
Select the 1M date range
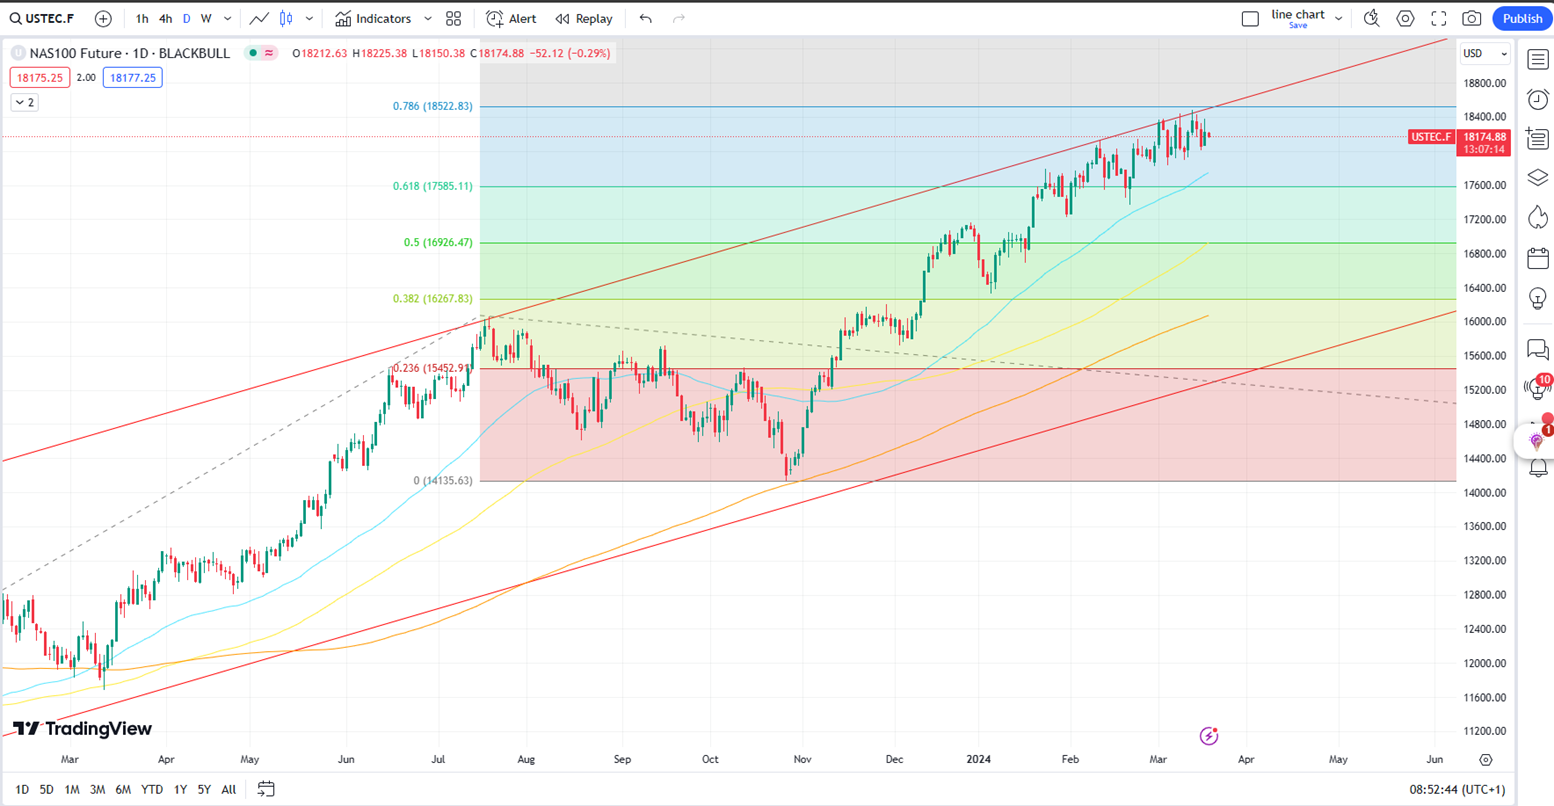point(72,790)
